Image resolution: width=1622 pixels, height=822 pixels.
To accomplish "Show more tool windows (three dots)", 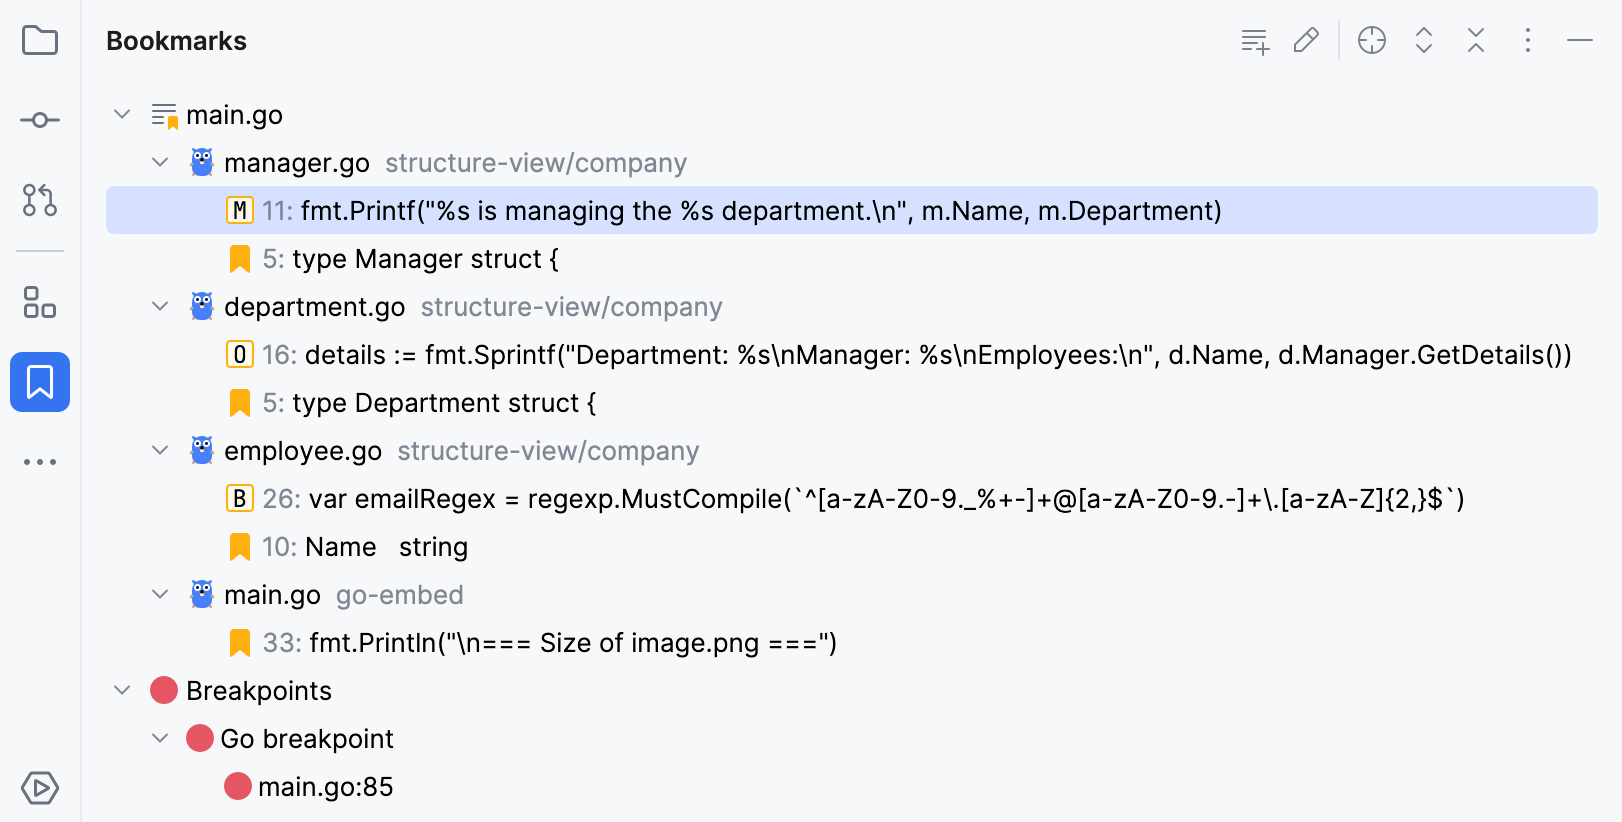I will (40, 462).
